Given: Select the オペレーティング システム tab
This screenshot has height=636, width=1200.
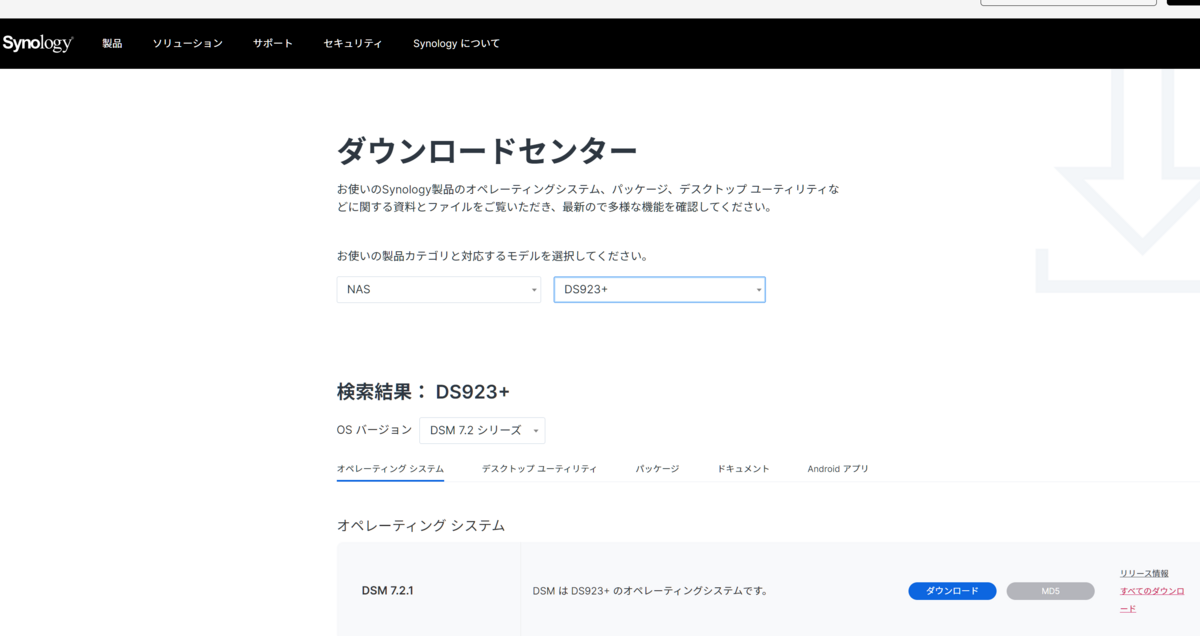Looking at the screenshot, I should point(390,468).
